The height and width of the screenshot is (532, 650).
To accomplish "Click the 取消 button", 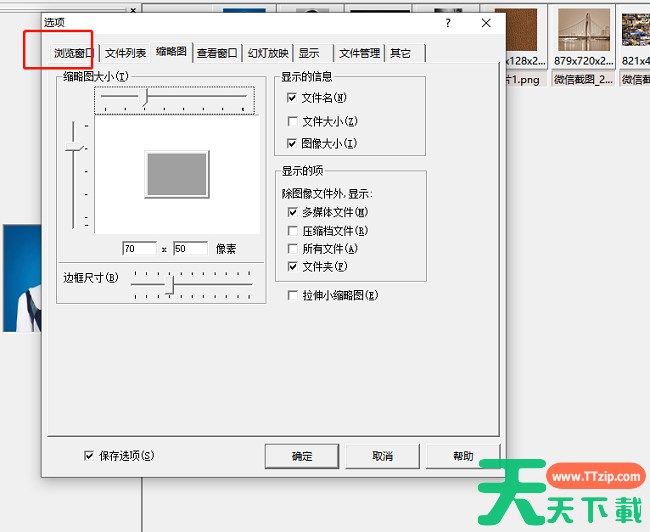I will (x=382, y=456).
